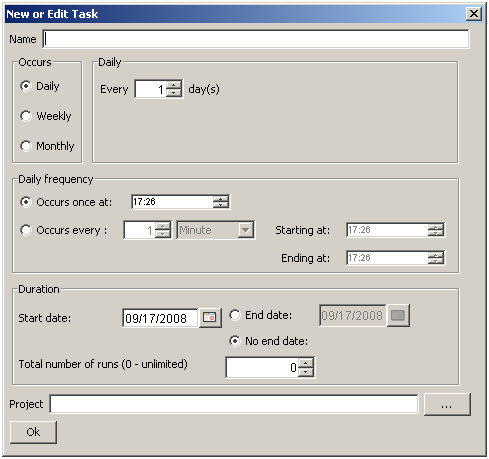
Task: Click the Ok button
Action: pos(33,432)
